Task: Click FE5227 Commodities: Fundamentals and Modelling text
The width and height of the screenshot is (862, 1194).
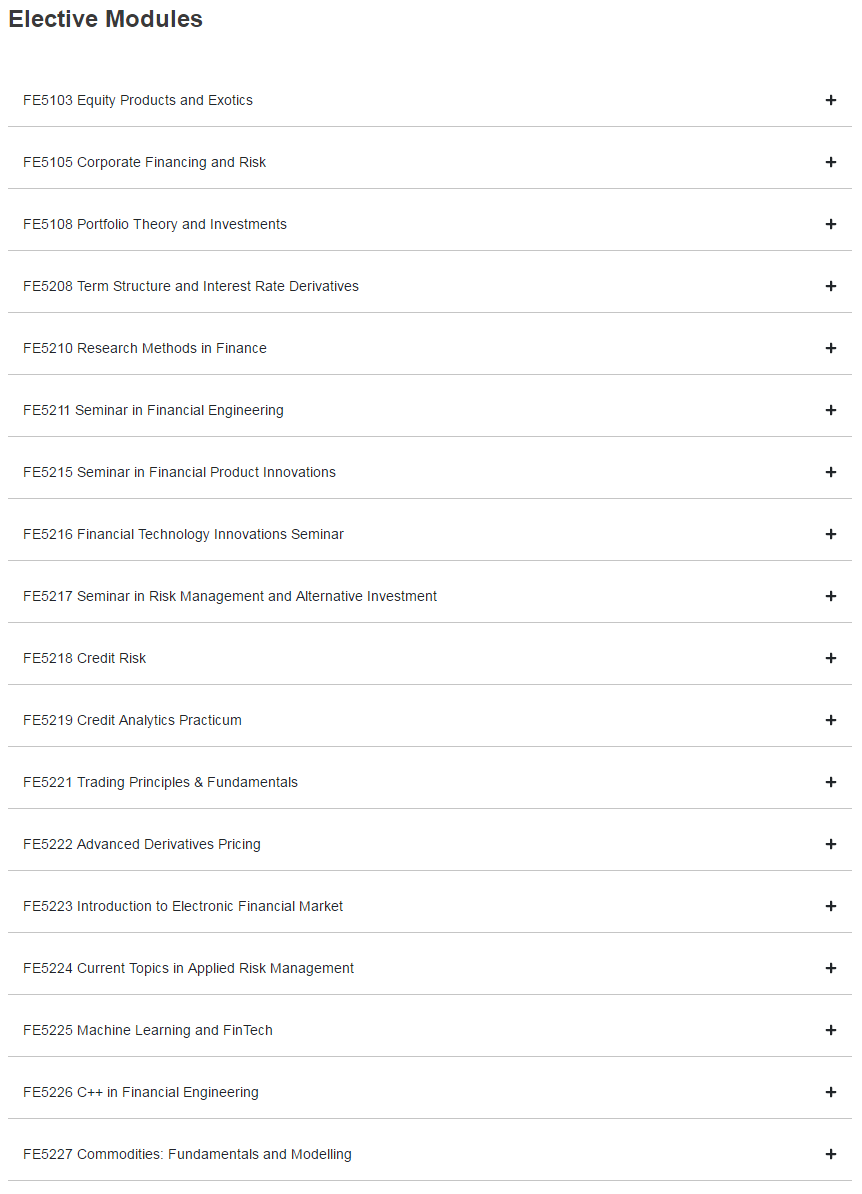Action: coord(187,1154)
